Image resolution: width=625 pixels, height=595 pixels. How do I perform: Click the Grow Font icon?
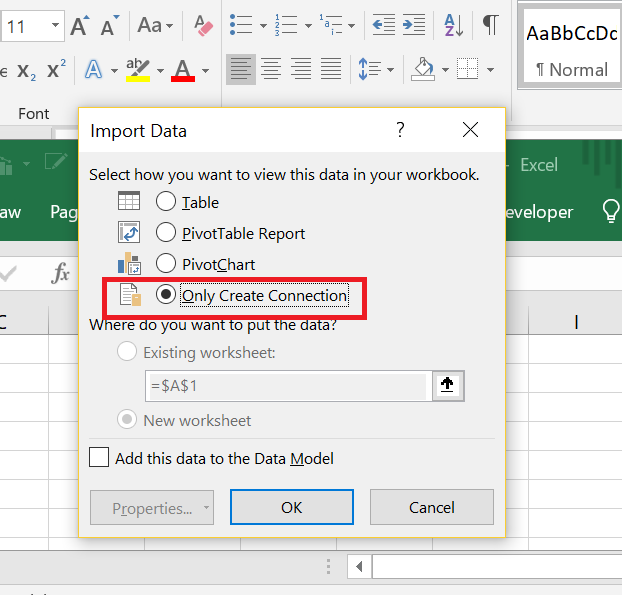pyautogui.click(x=81, y=26)
